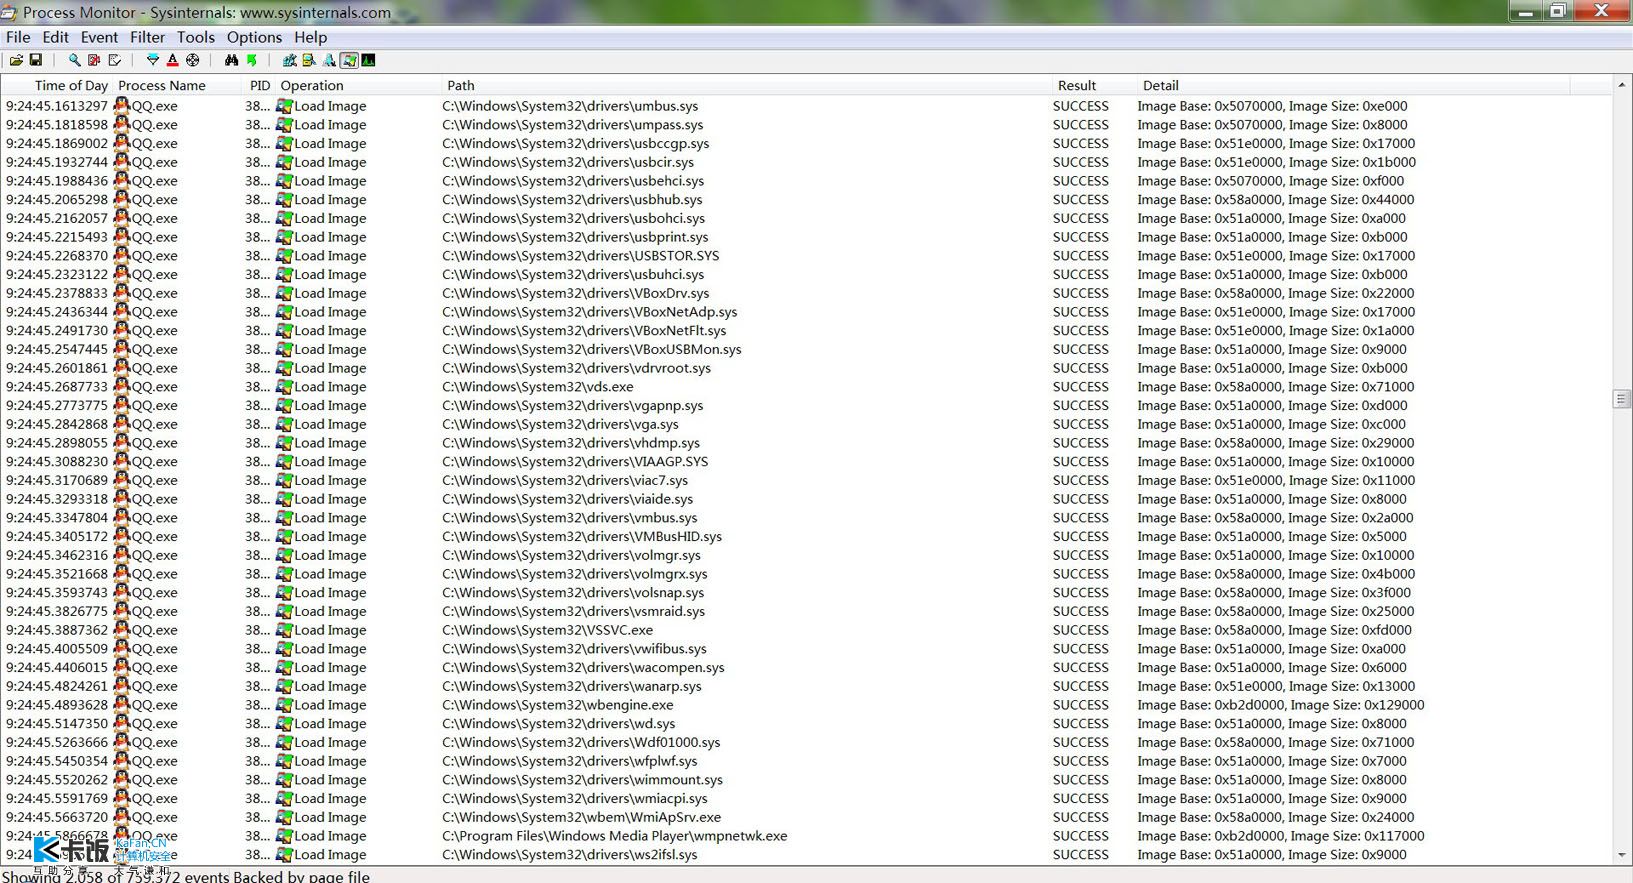This screenshot has width=1633, height=883.
Task: Toggle event capture with the magnifier icon
Action: pos(74,60)
